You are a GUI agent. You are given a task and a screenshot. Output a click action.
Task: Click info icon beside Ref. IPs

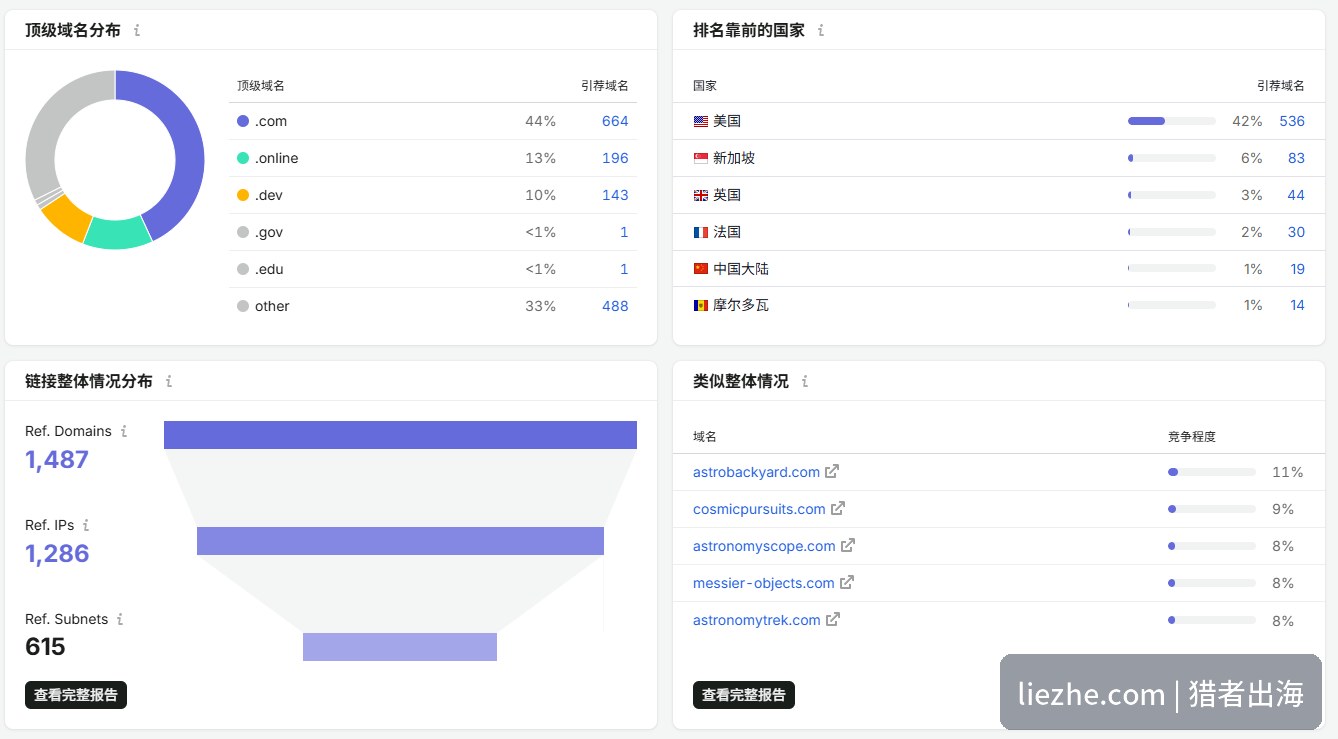tap(86, 525)
